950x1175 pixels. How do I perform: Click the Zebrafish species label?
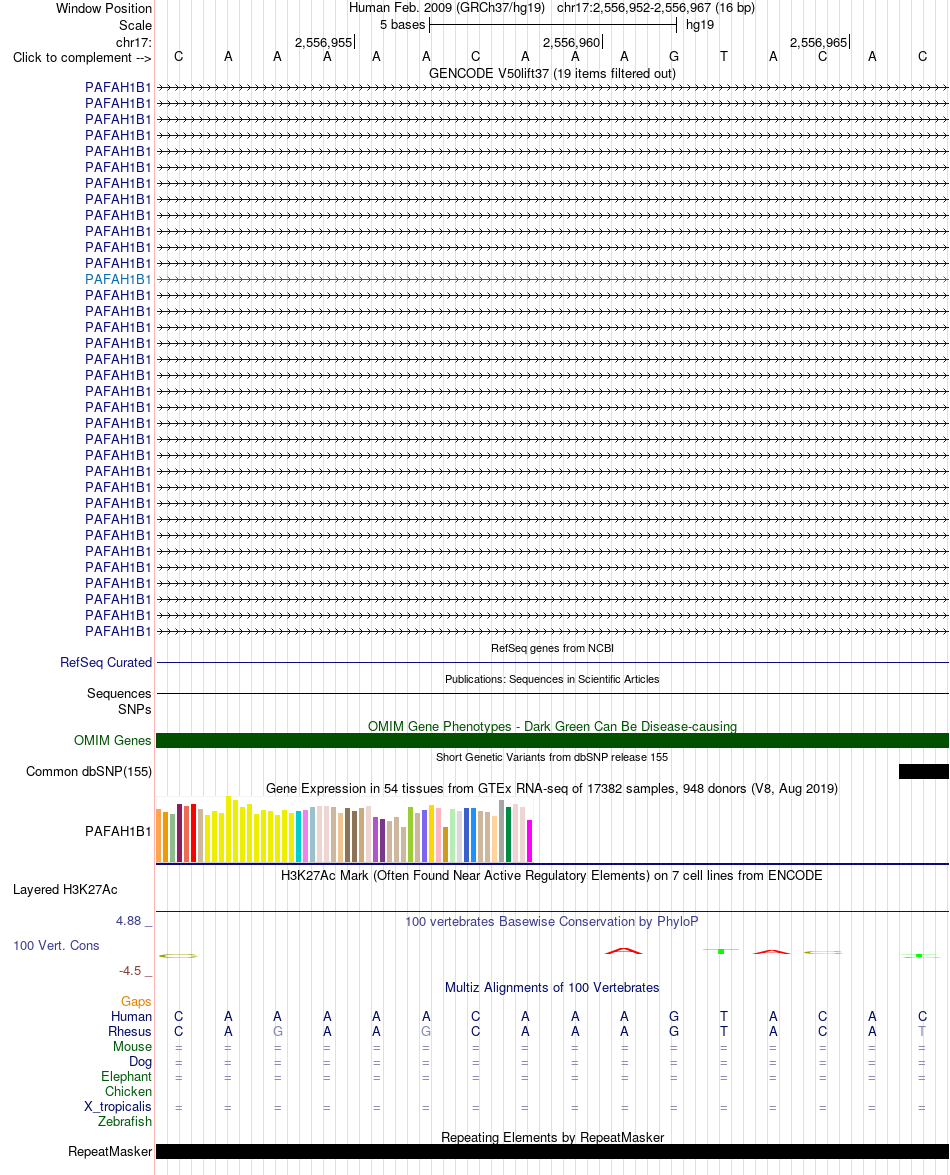(x=124, y=1122)
